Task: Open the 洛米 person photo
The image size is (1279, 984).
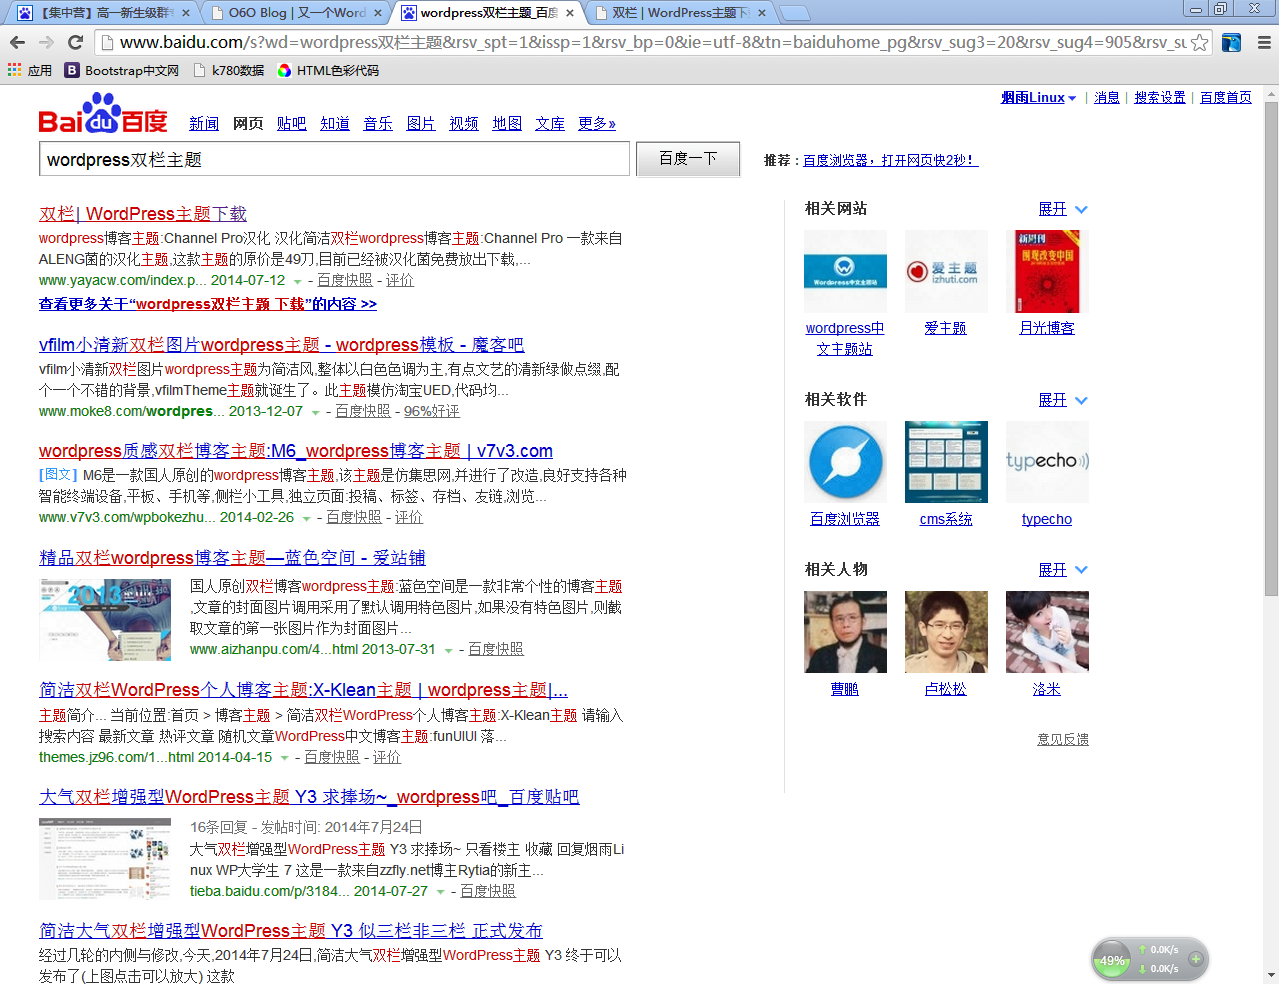Action: [1047, 632]
